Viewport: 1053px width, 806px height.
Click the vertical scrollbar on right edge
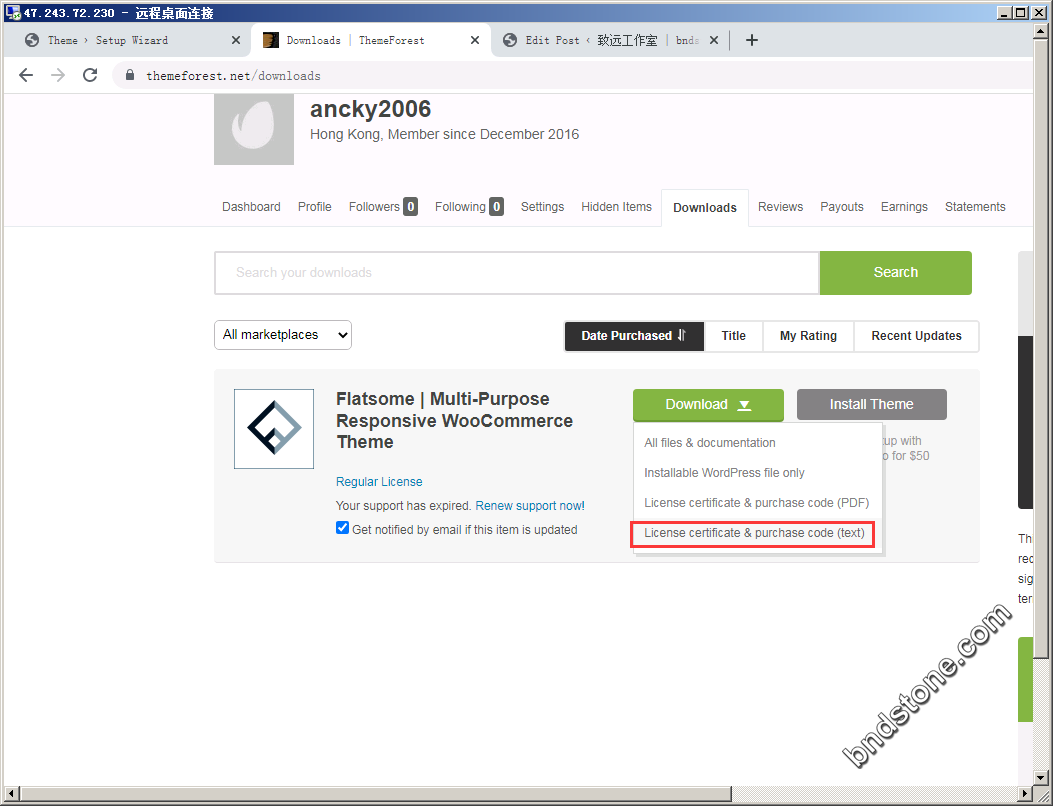click(1040, 349)
